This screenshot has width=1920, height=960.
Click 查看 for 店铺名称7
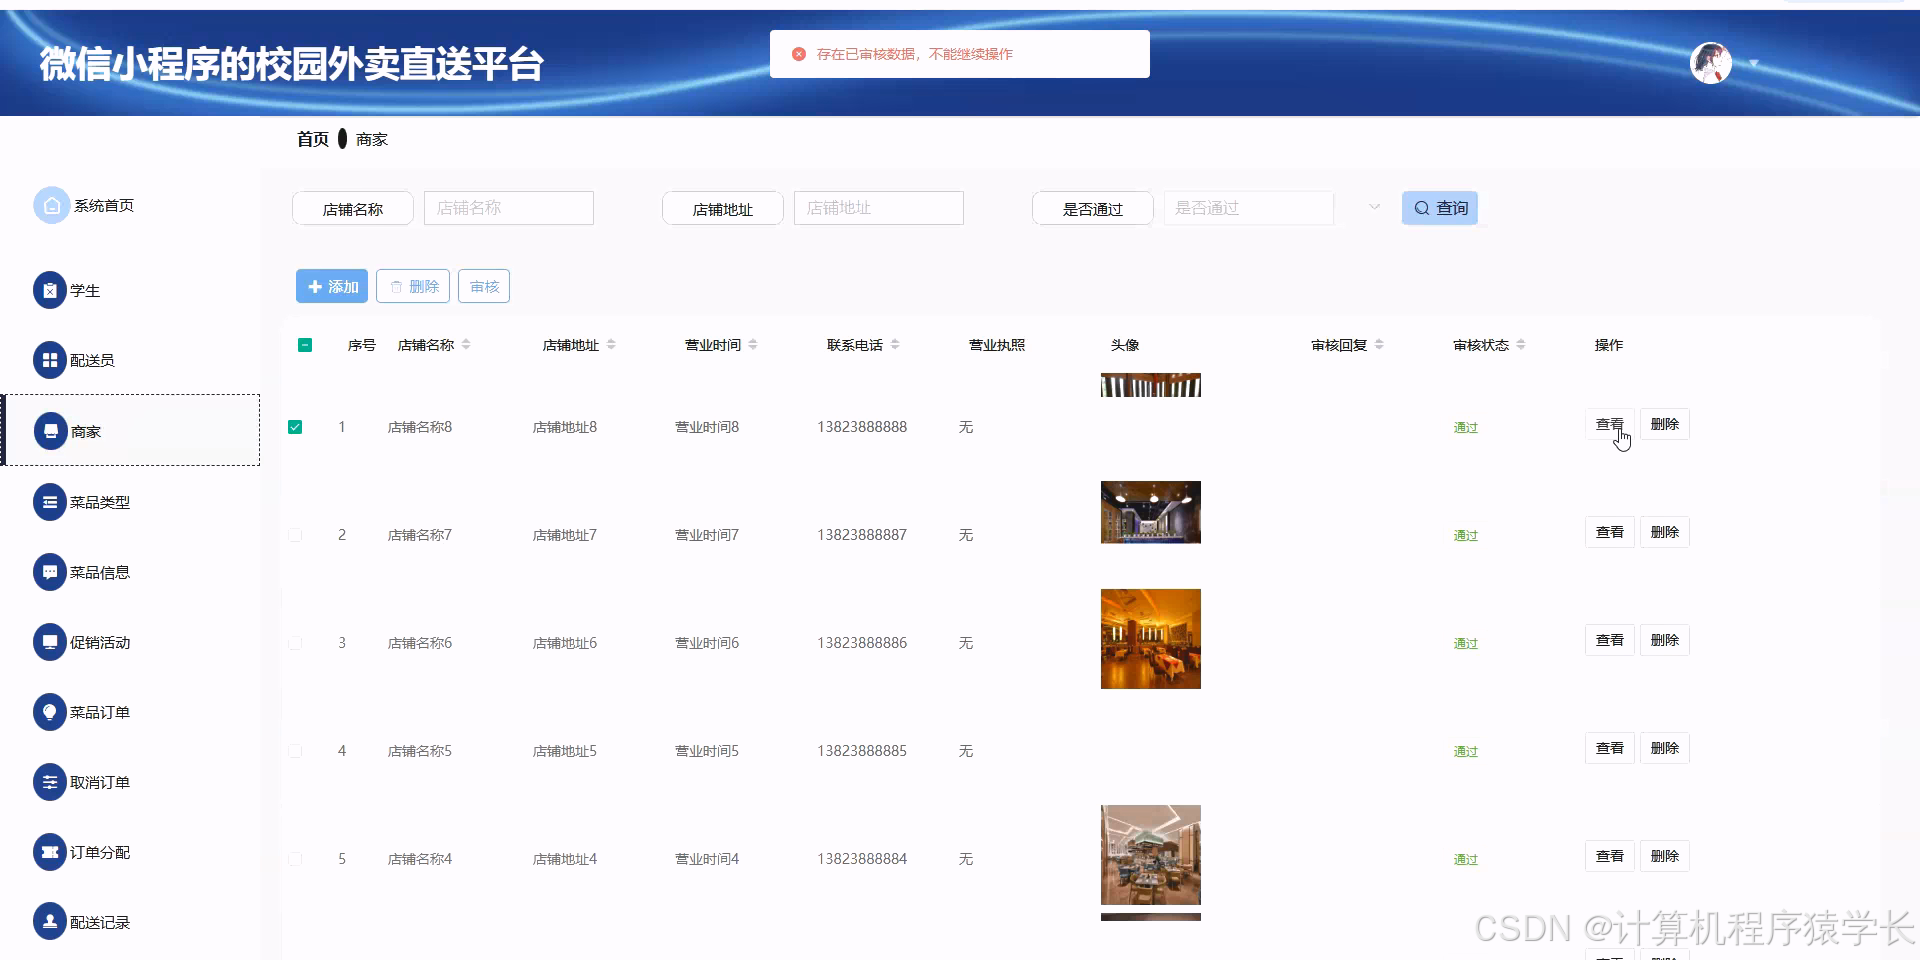(x=1610, y=532)
